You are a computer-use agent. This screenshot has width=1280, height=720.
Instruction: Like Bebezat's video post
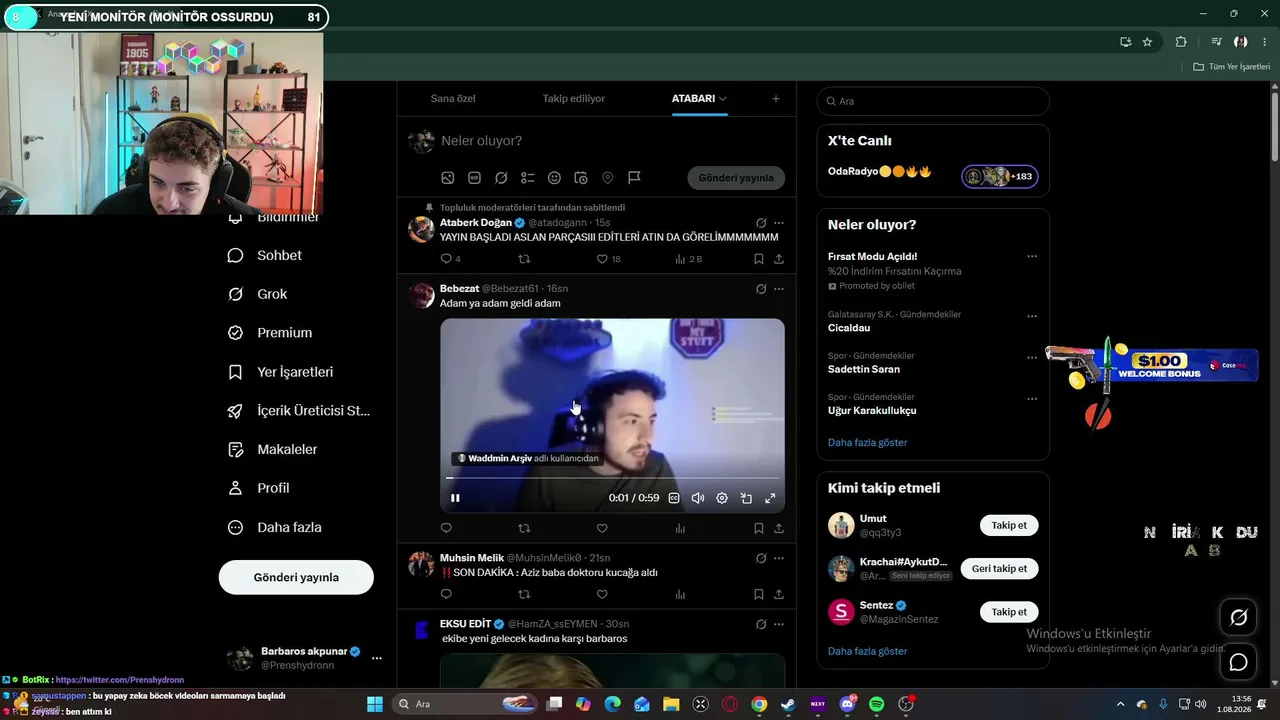602,528
